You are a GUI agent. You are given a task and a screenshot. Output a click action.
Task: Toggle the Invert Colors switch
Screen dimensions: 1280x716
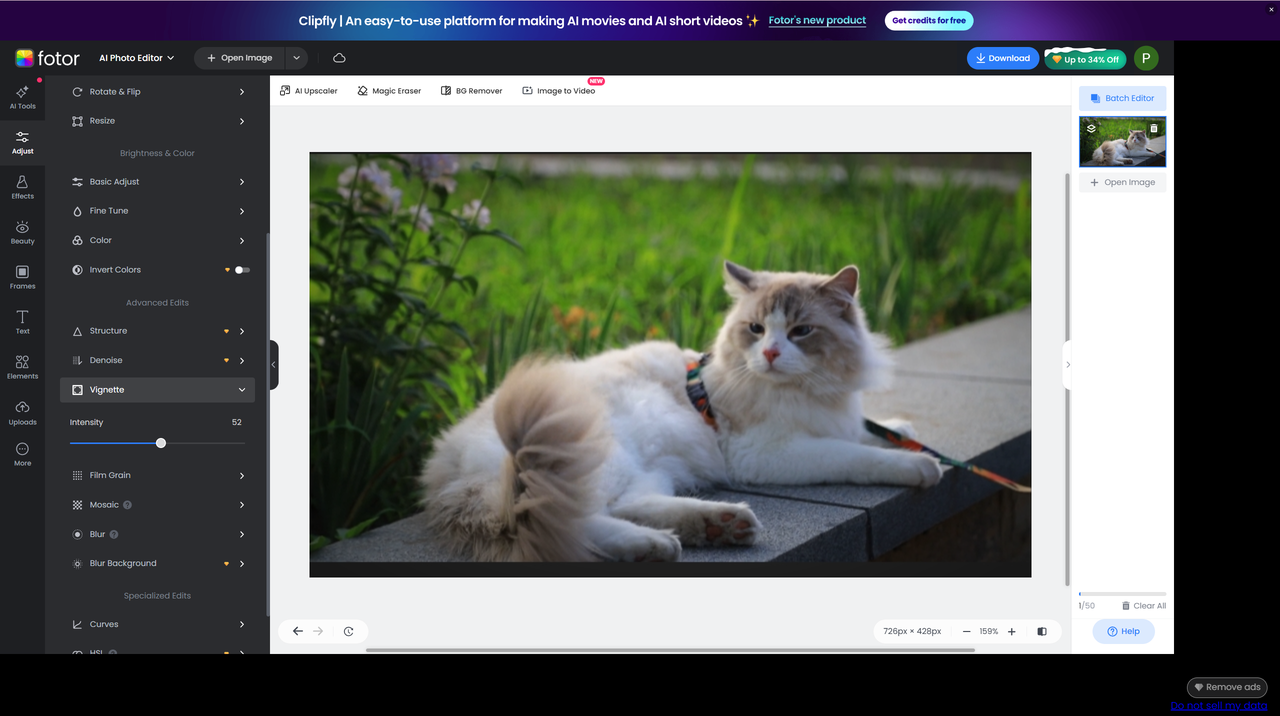tap(242, 270)
